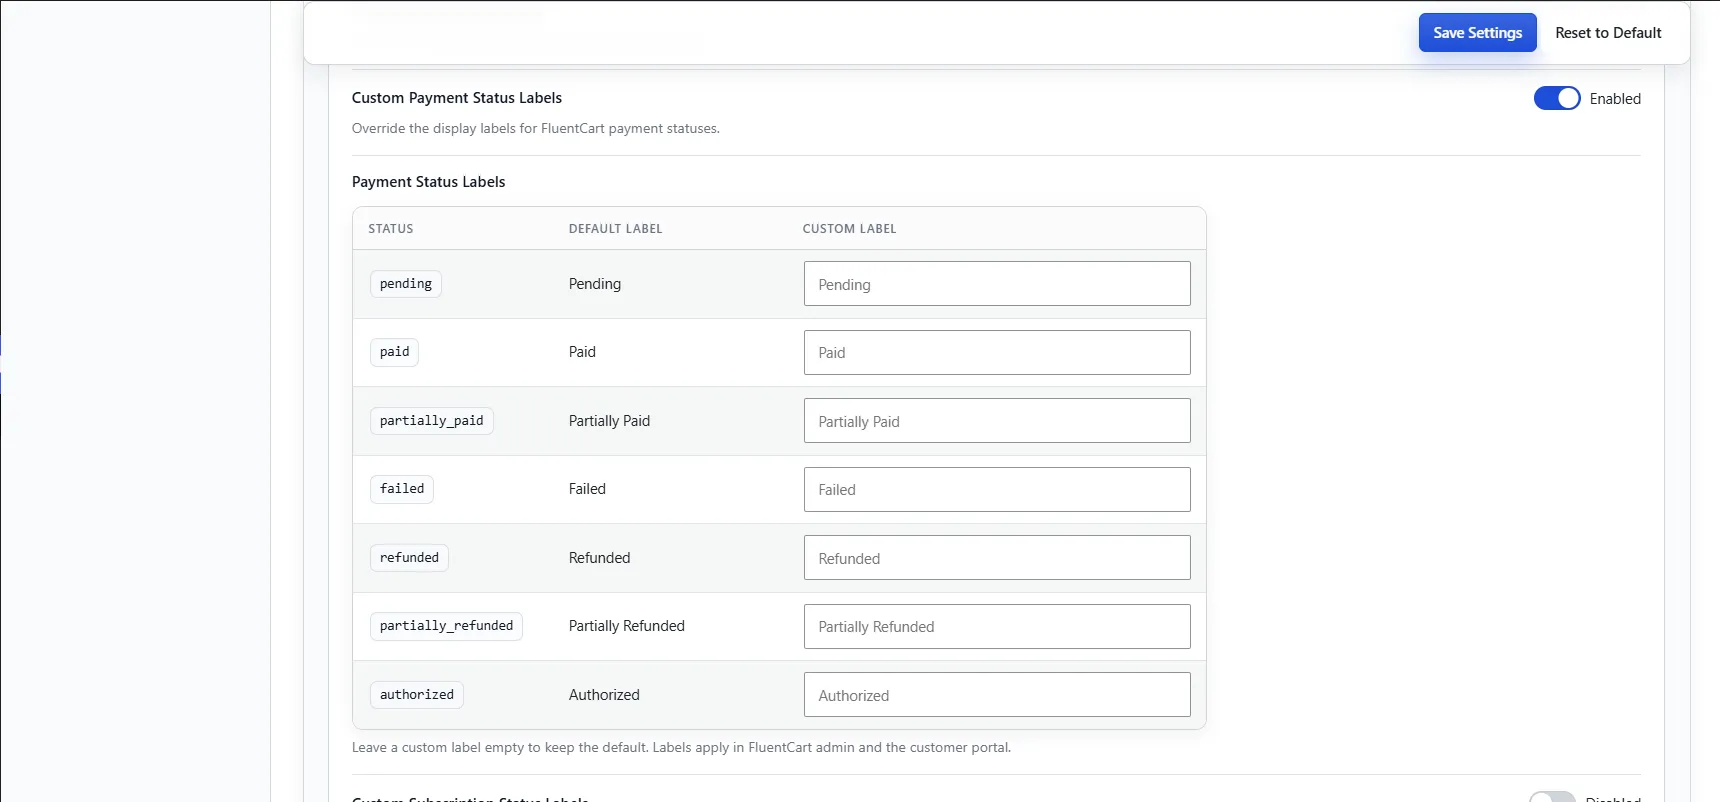
Task: Focus the Partially Refunded custom label field
Action: [997, 626]
